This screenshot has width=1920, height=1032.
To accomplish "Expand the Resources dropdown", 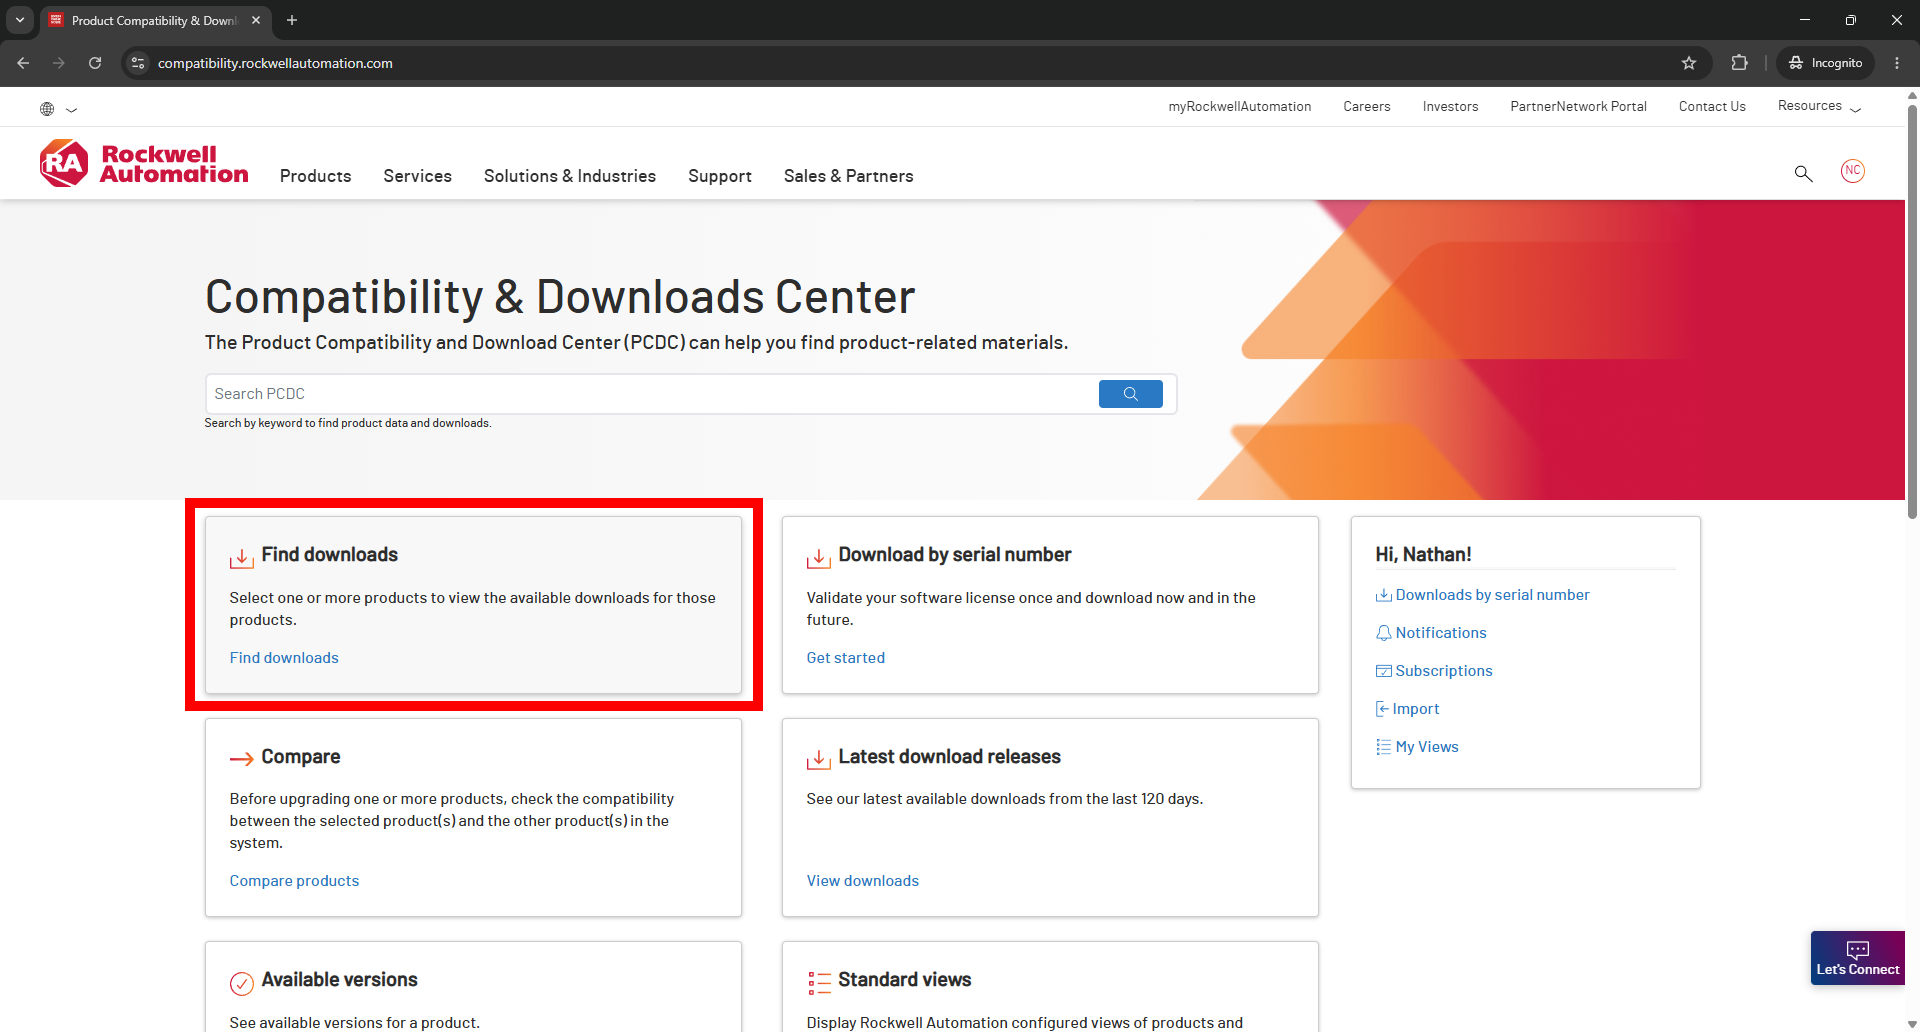I will coord(1819,106).
